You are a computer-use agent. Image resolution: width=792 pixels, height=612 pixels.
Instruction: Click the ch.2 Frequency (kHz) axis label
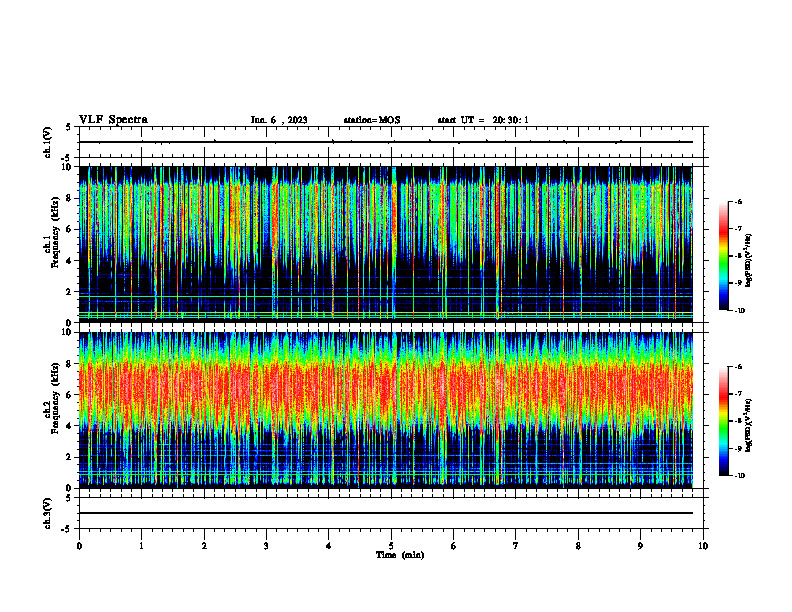point(52,398)
